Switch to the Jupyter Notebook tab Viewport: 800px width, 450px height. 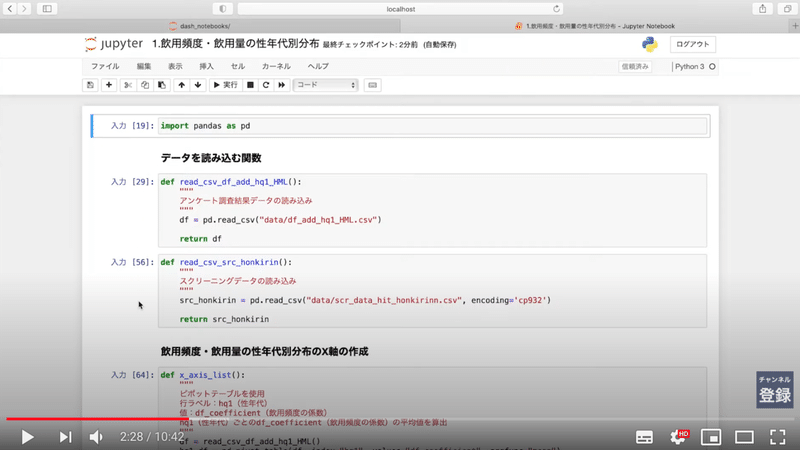[x=594, y=26]
